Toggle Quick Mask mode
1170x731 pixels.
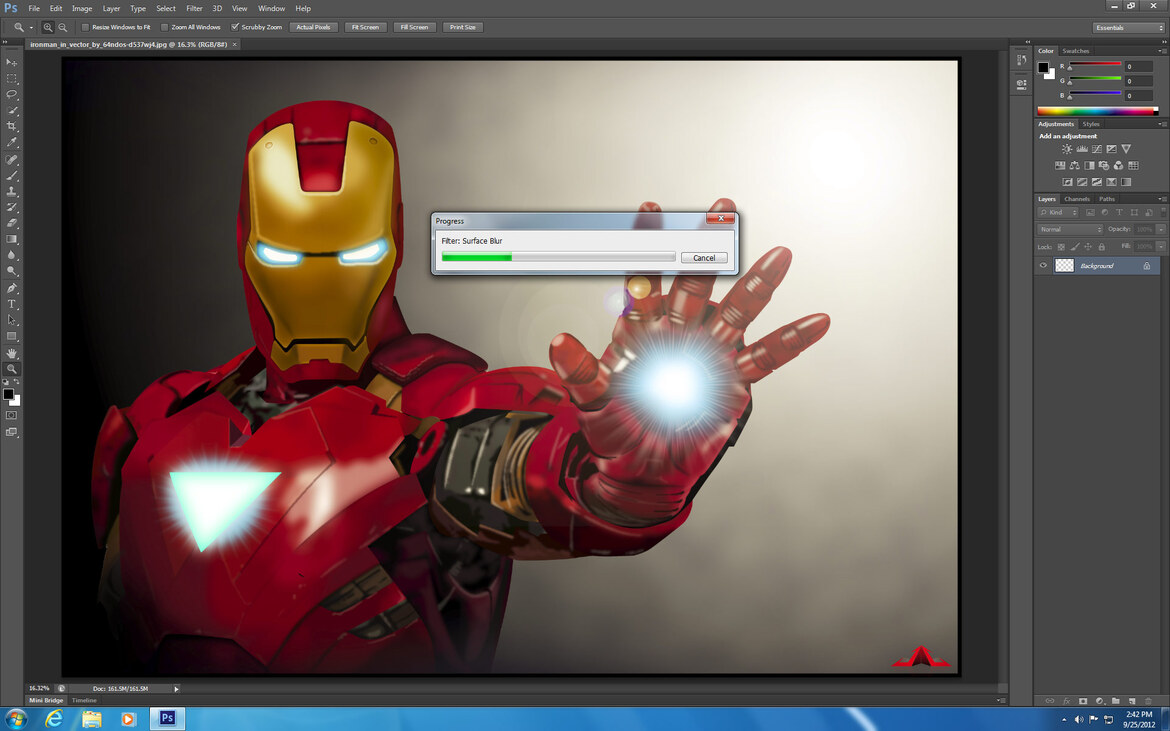point(11,415)
